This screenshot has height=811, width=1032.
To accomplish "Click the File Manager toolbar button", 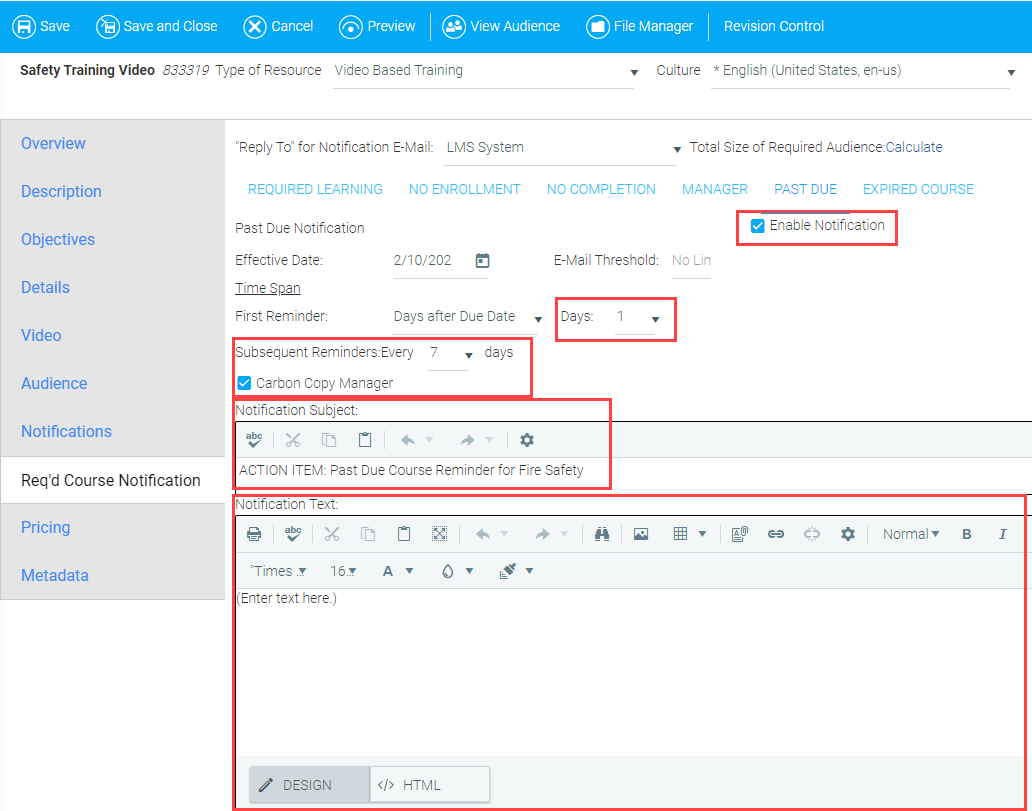I will click(640, 26).
